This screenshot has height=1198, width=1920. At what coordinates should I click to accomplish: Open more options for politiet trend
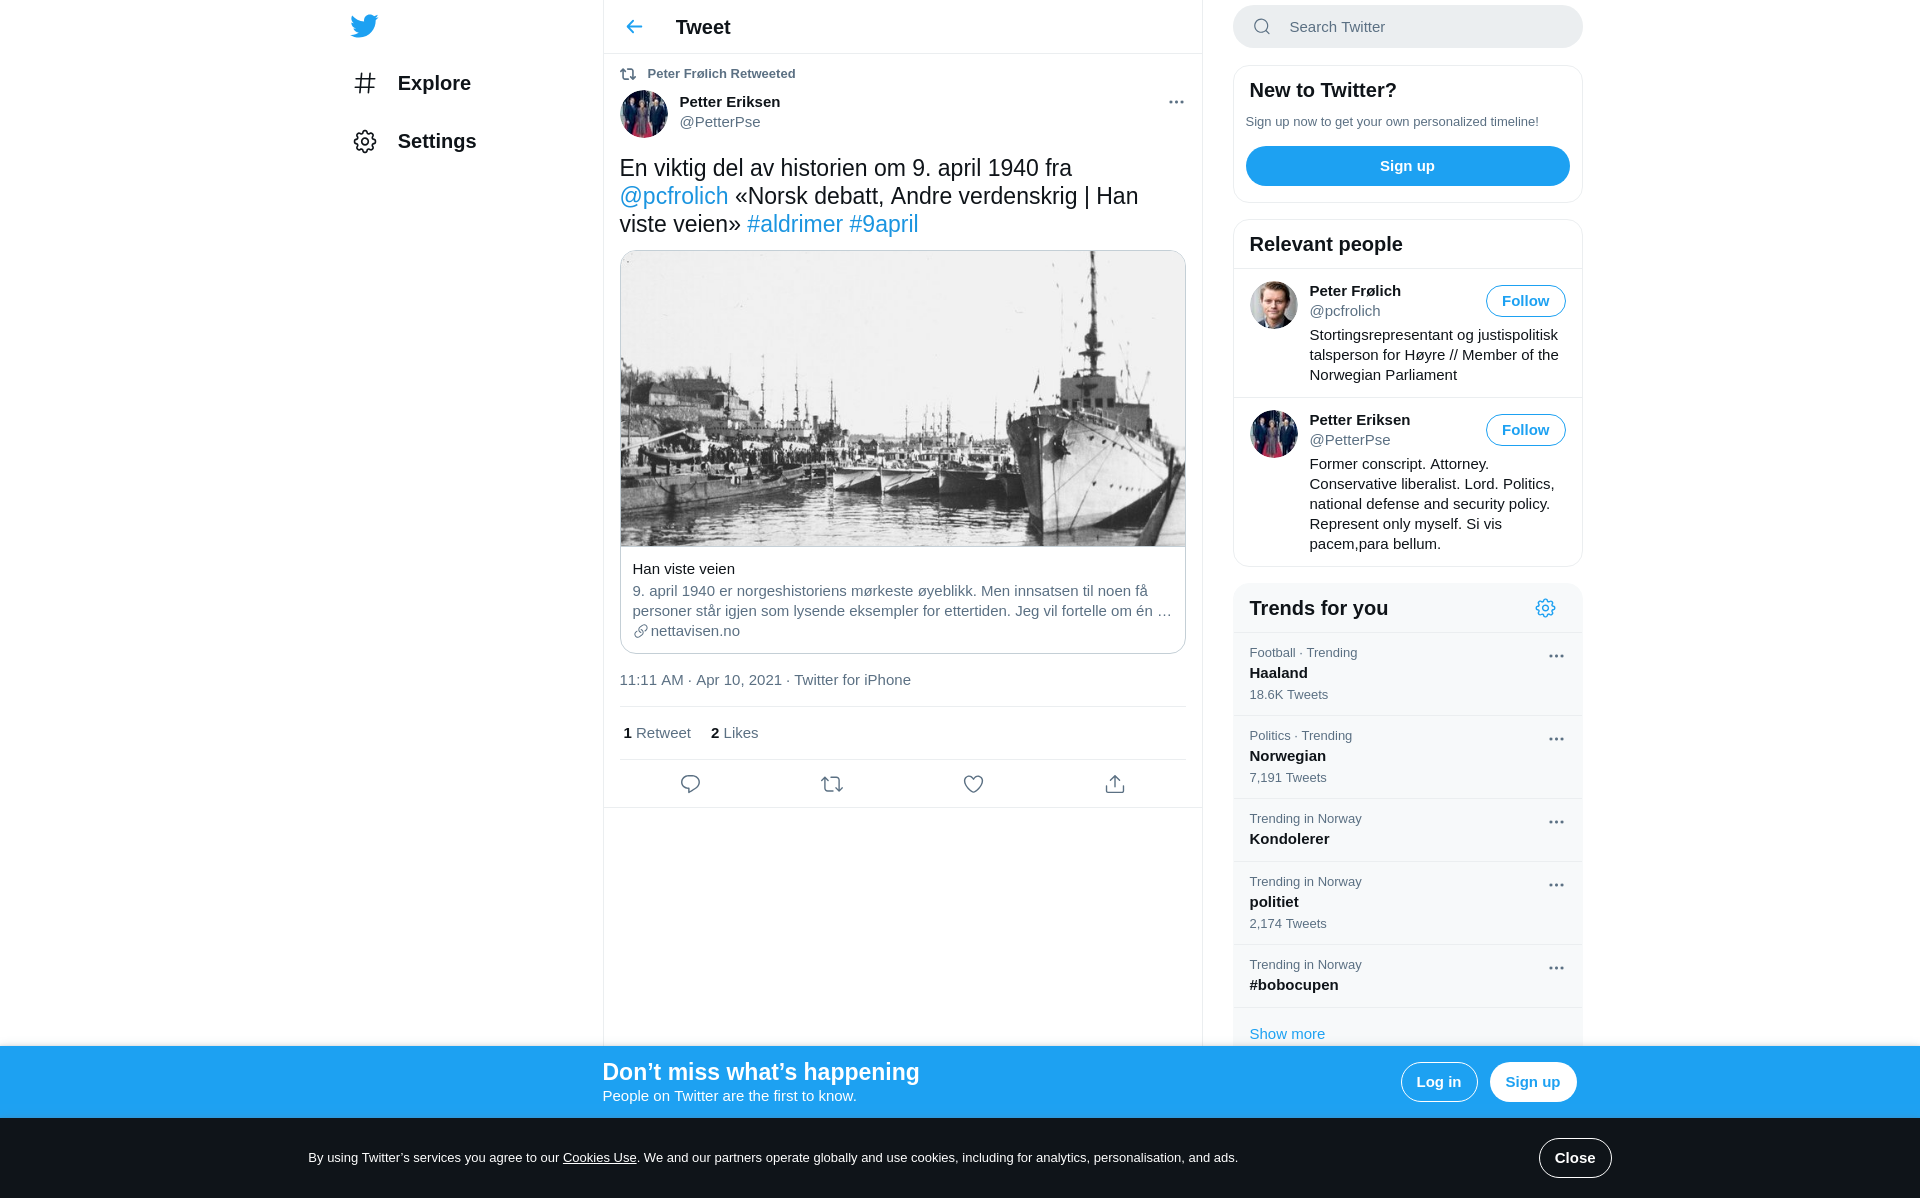1556,885
